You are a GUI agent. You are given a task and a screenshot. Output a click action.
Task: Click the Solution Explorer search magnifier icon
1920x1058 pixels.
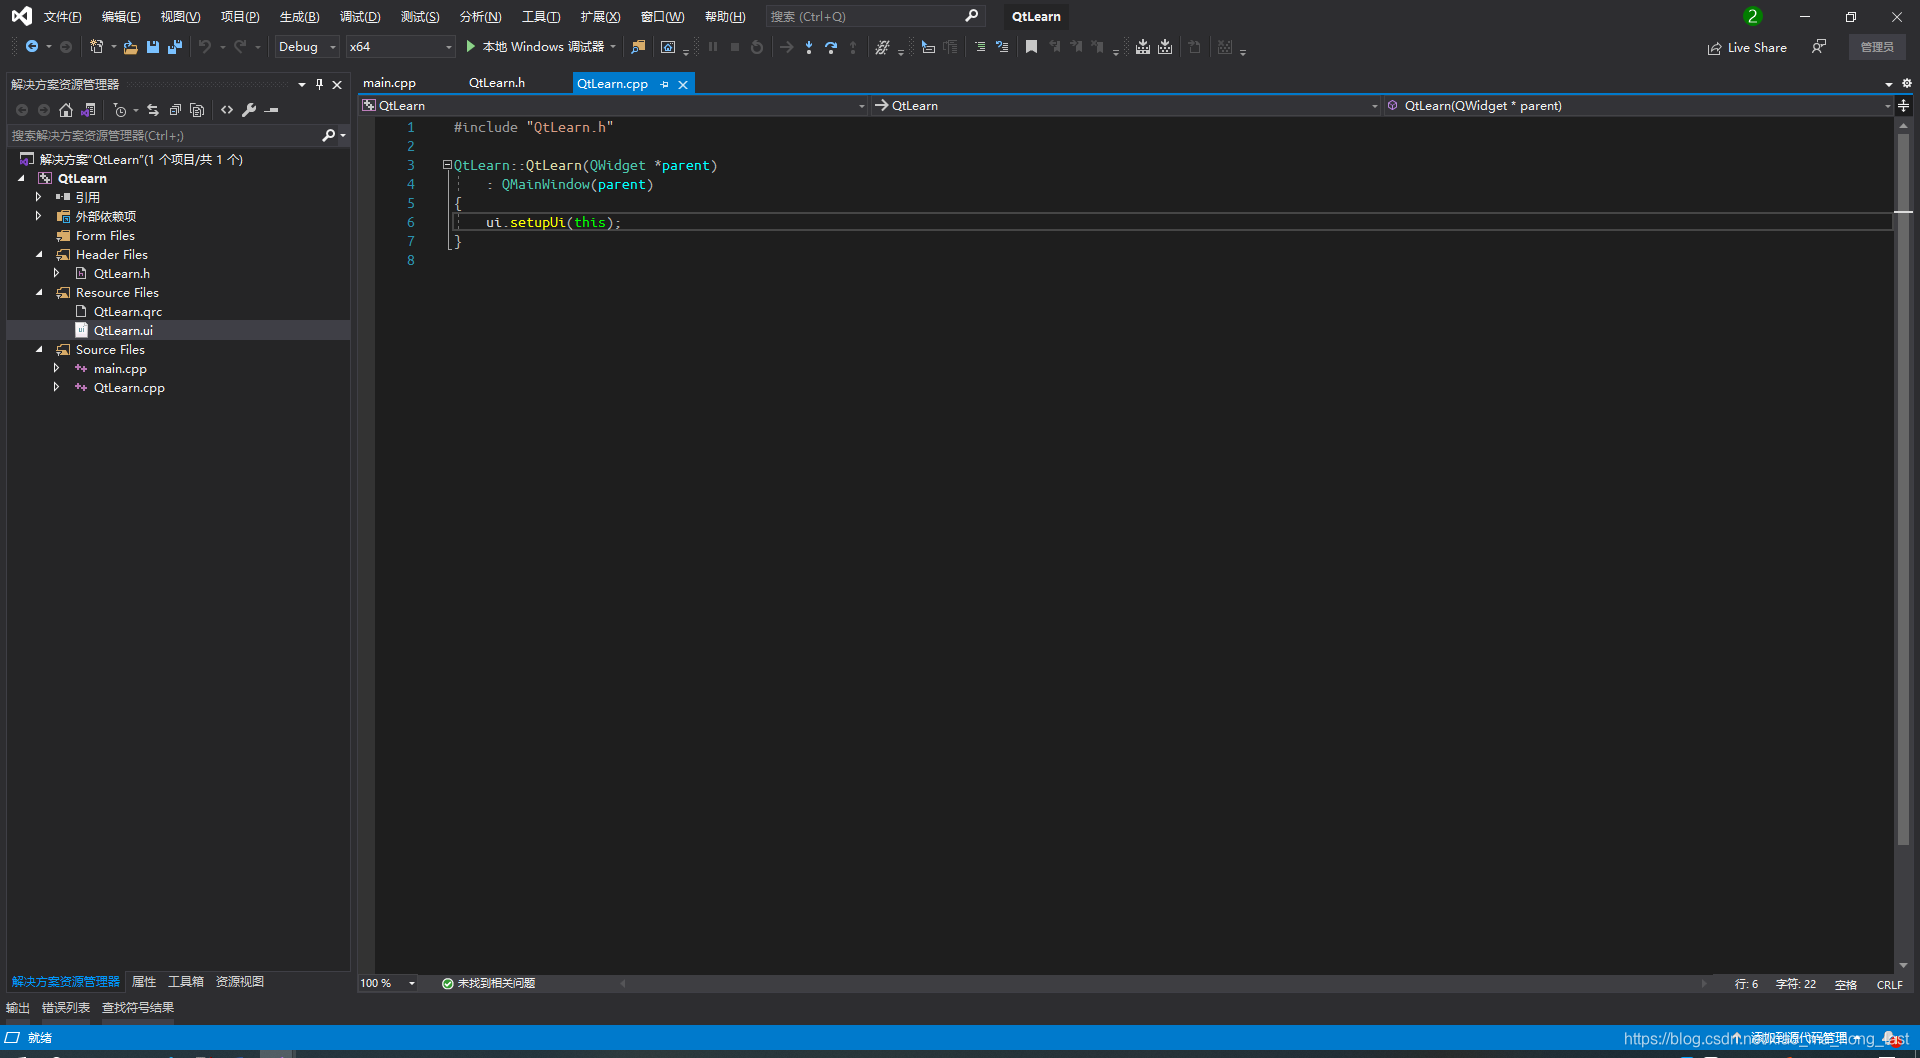328,135
